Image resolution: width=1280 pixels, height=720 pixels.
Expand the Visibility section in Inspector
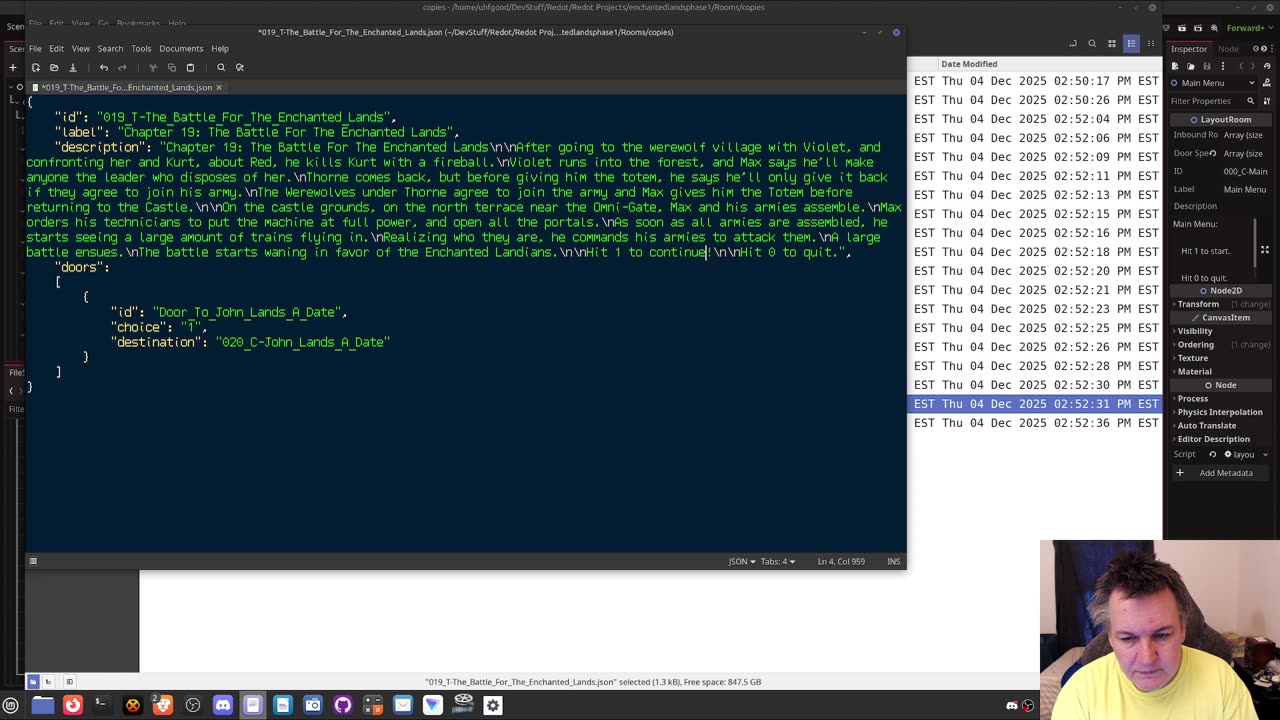coord(1194,331)
